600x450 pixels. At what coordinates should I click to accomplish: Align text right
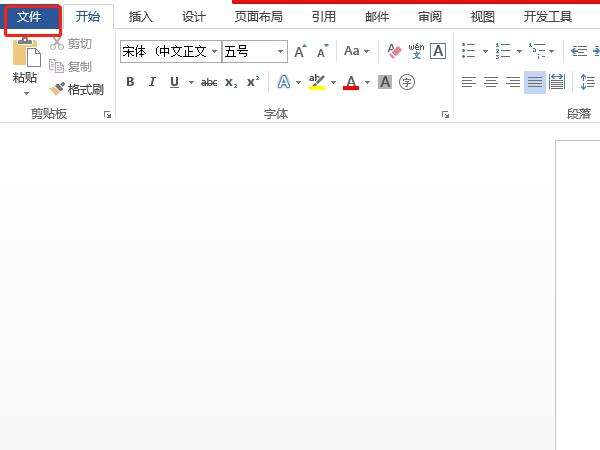[x=513, y=82]
